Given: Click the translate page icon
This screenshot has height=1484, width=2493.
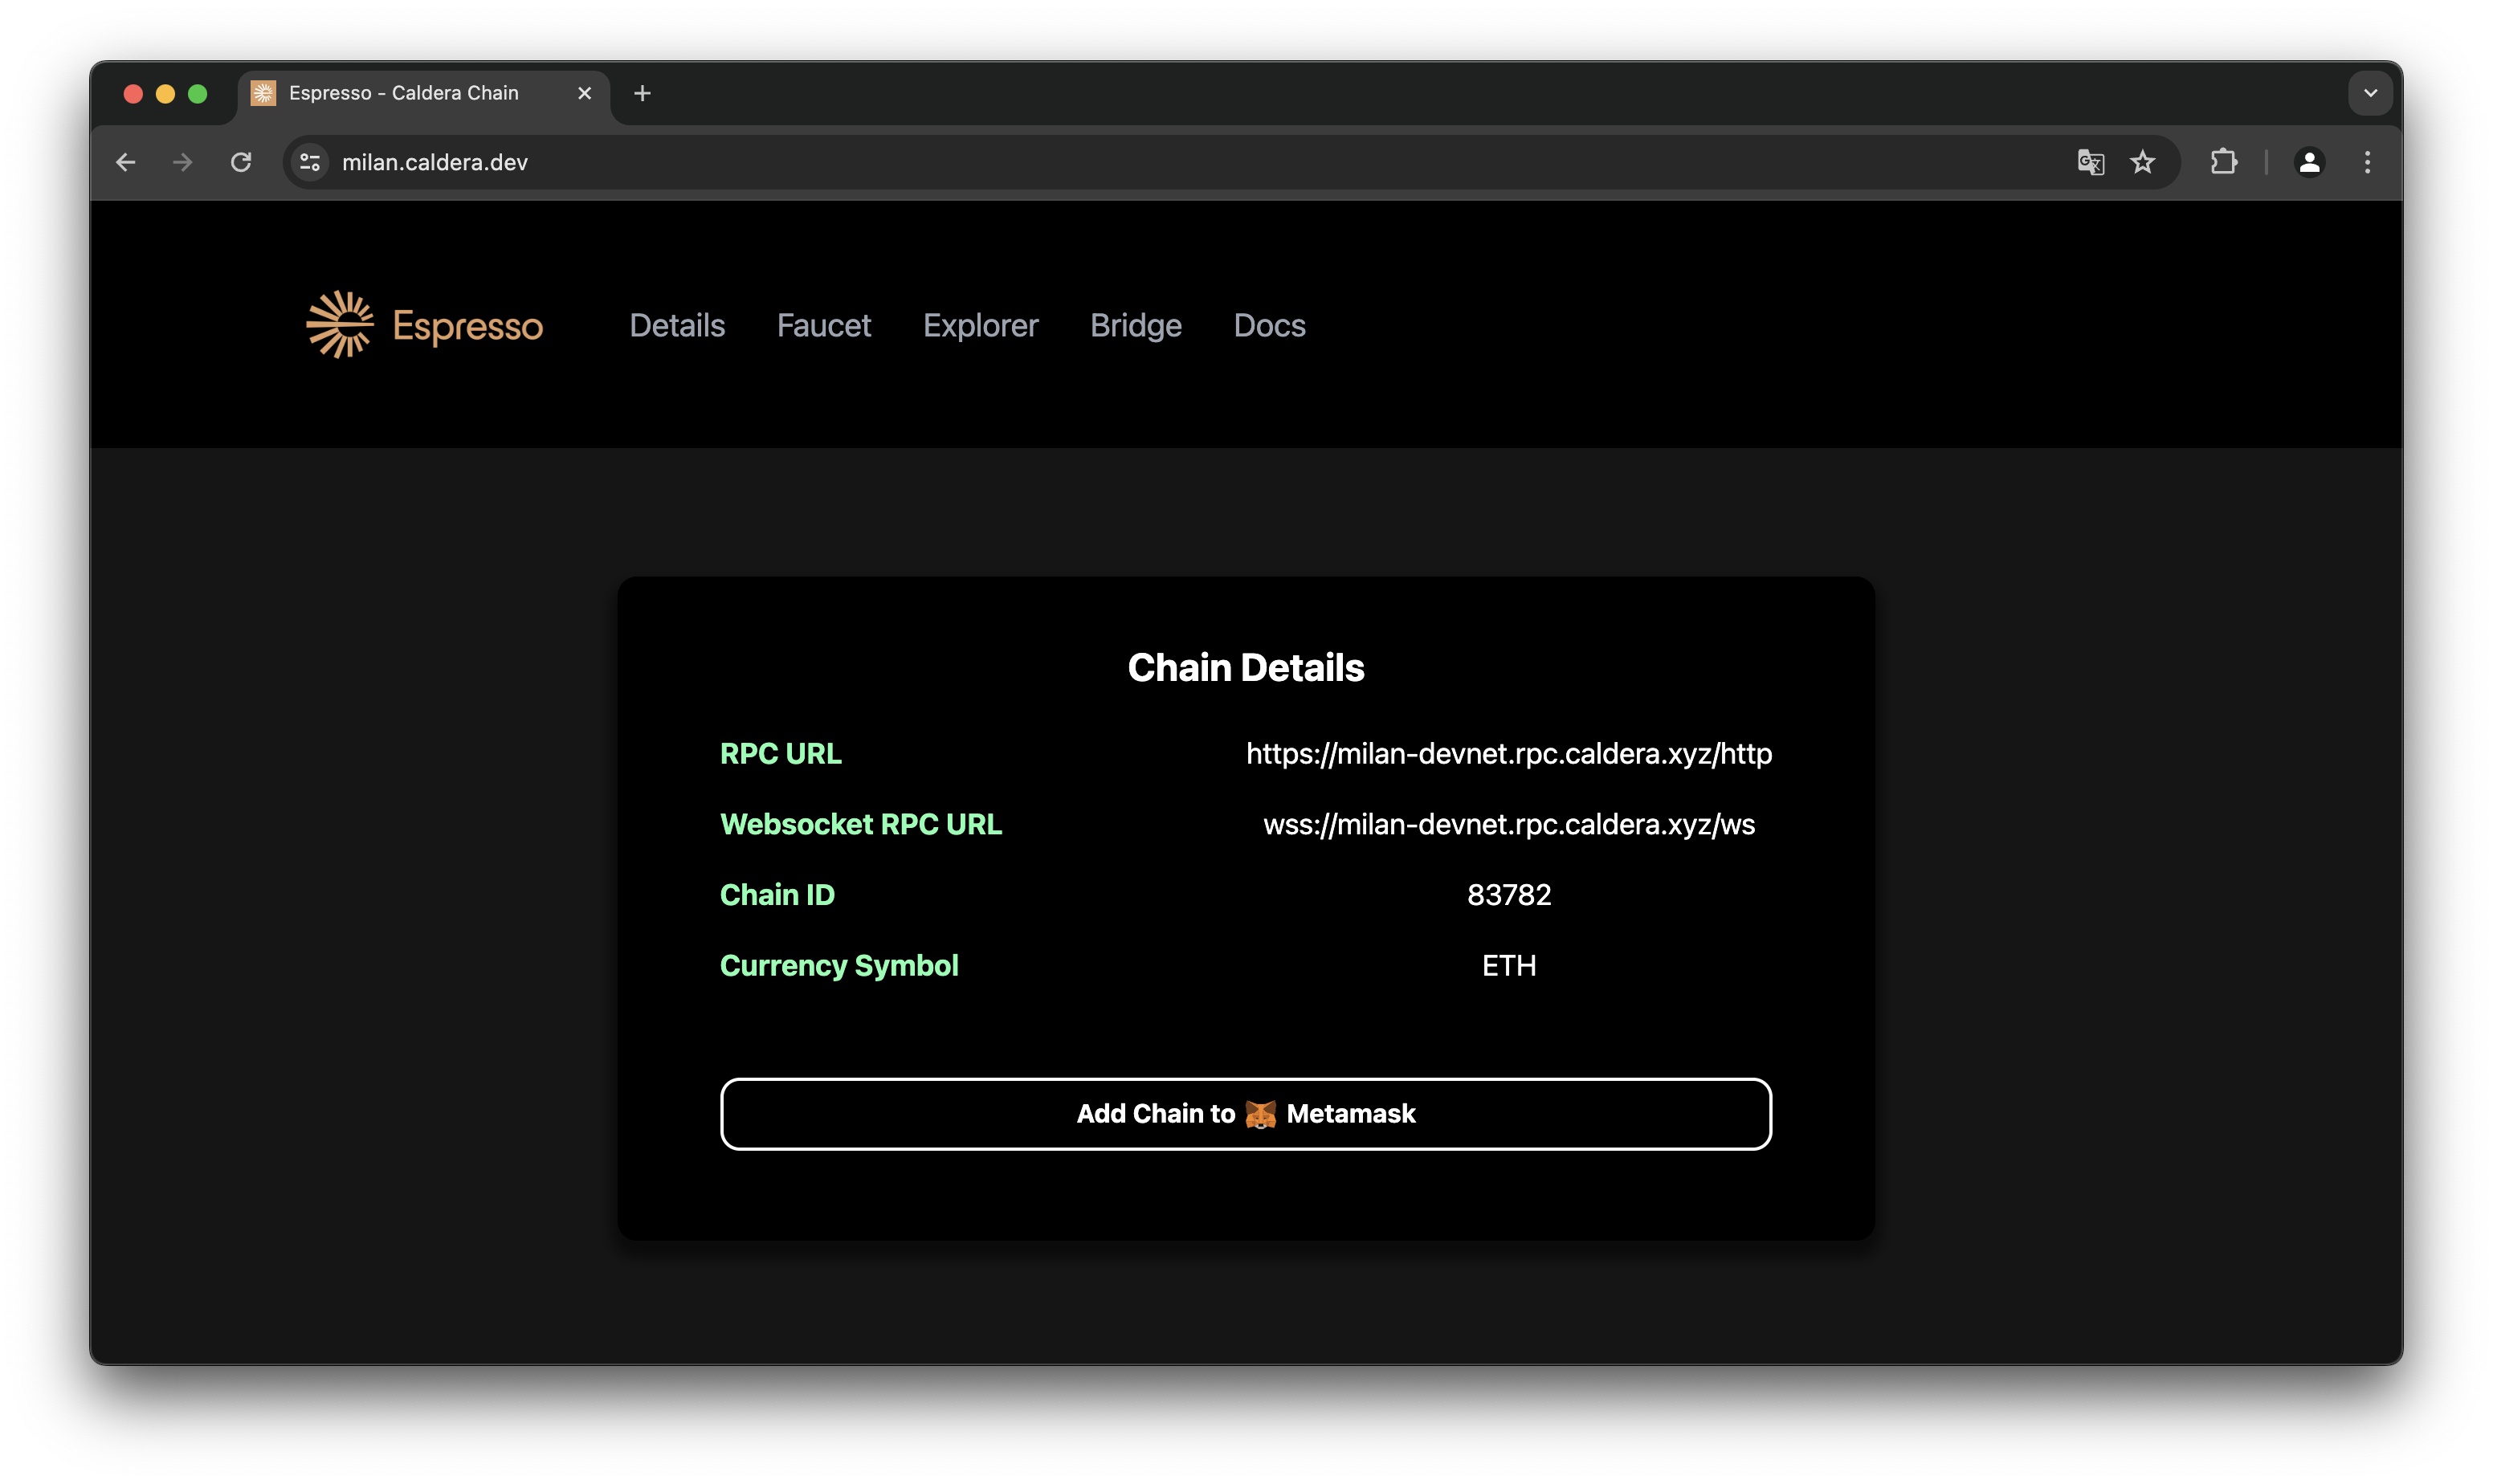Looking at the screenshot, I should [2090, 162].
